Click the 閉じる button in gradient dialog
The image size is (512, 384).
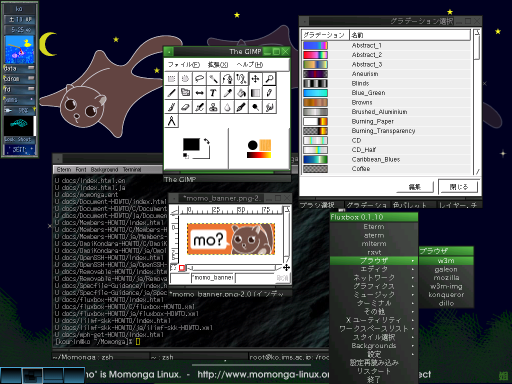tap(459, 187)
